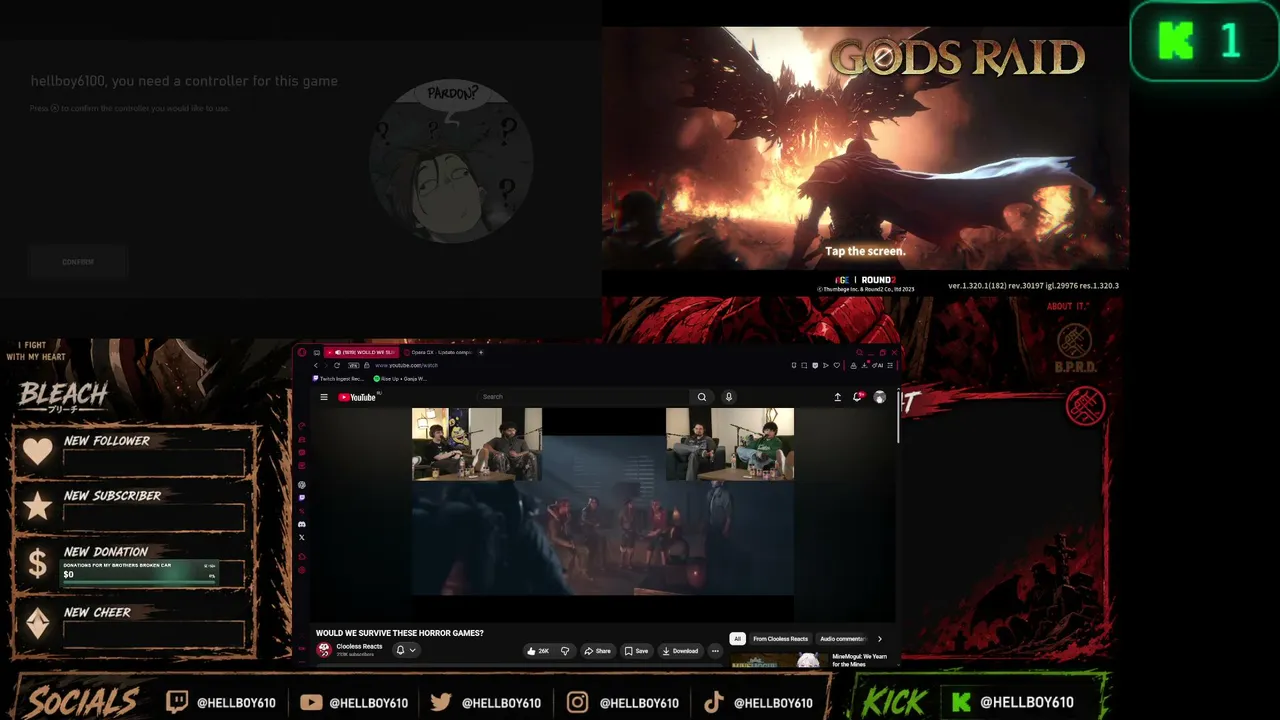The height and width of the screenshot is (720, 1280).
Task: Select the From Clooless Reacts filter chip
Action: 780,639
